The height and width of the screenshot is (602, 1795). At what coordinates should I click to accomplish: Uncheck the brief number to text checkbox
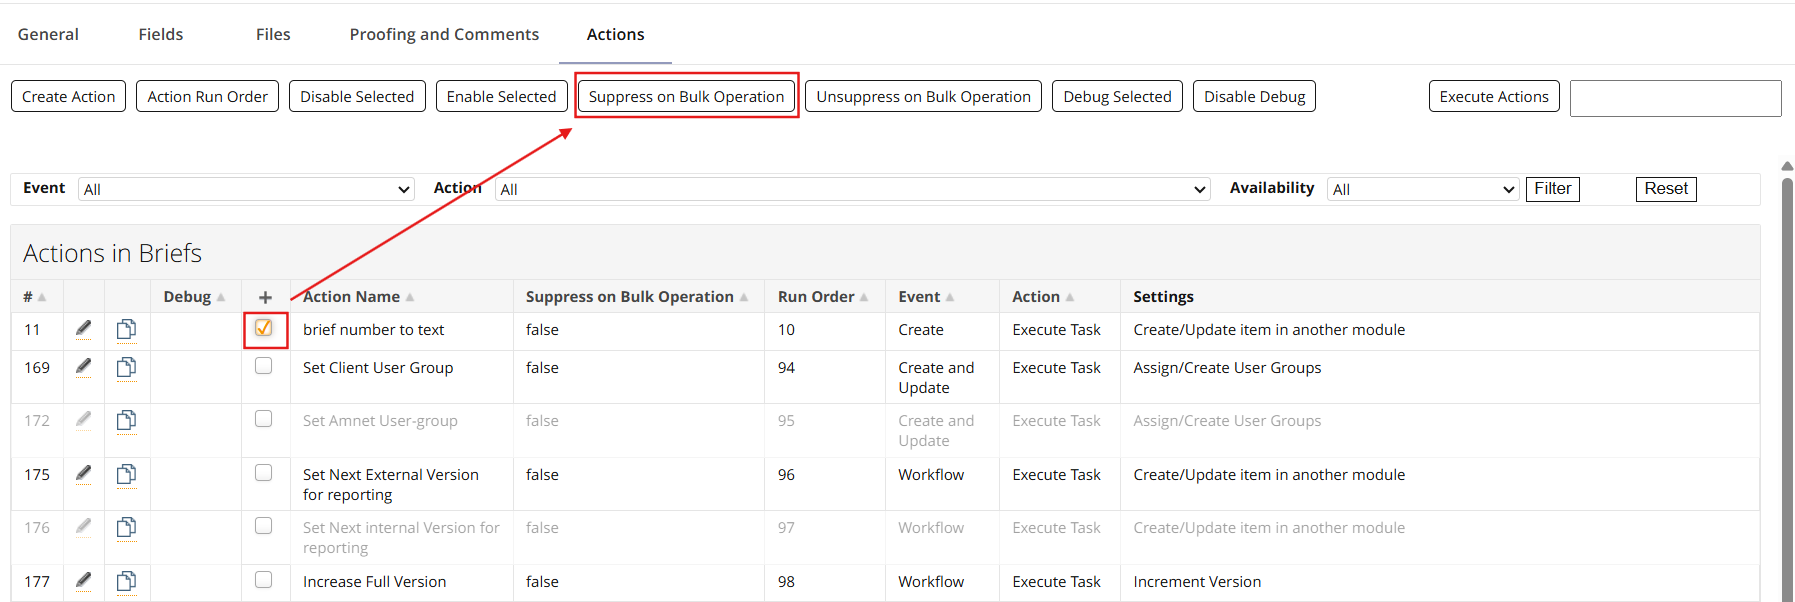[264, 328]
